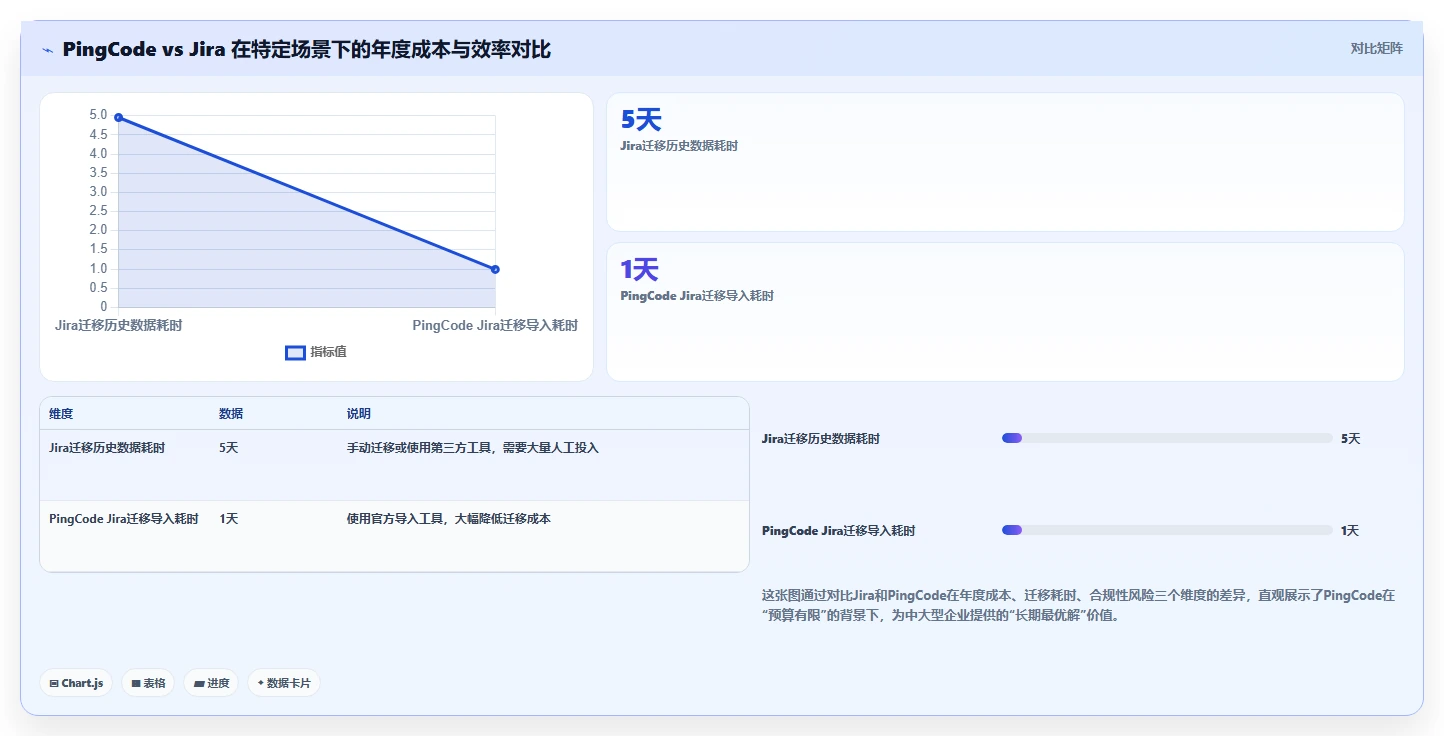
Task: Click the 对比矩阵 label in header
Action: [x=1376, y=48]
